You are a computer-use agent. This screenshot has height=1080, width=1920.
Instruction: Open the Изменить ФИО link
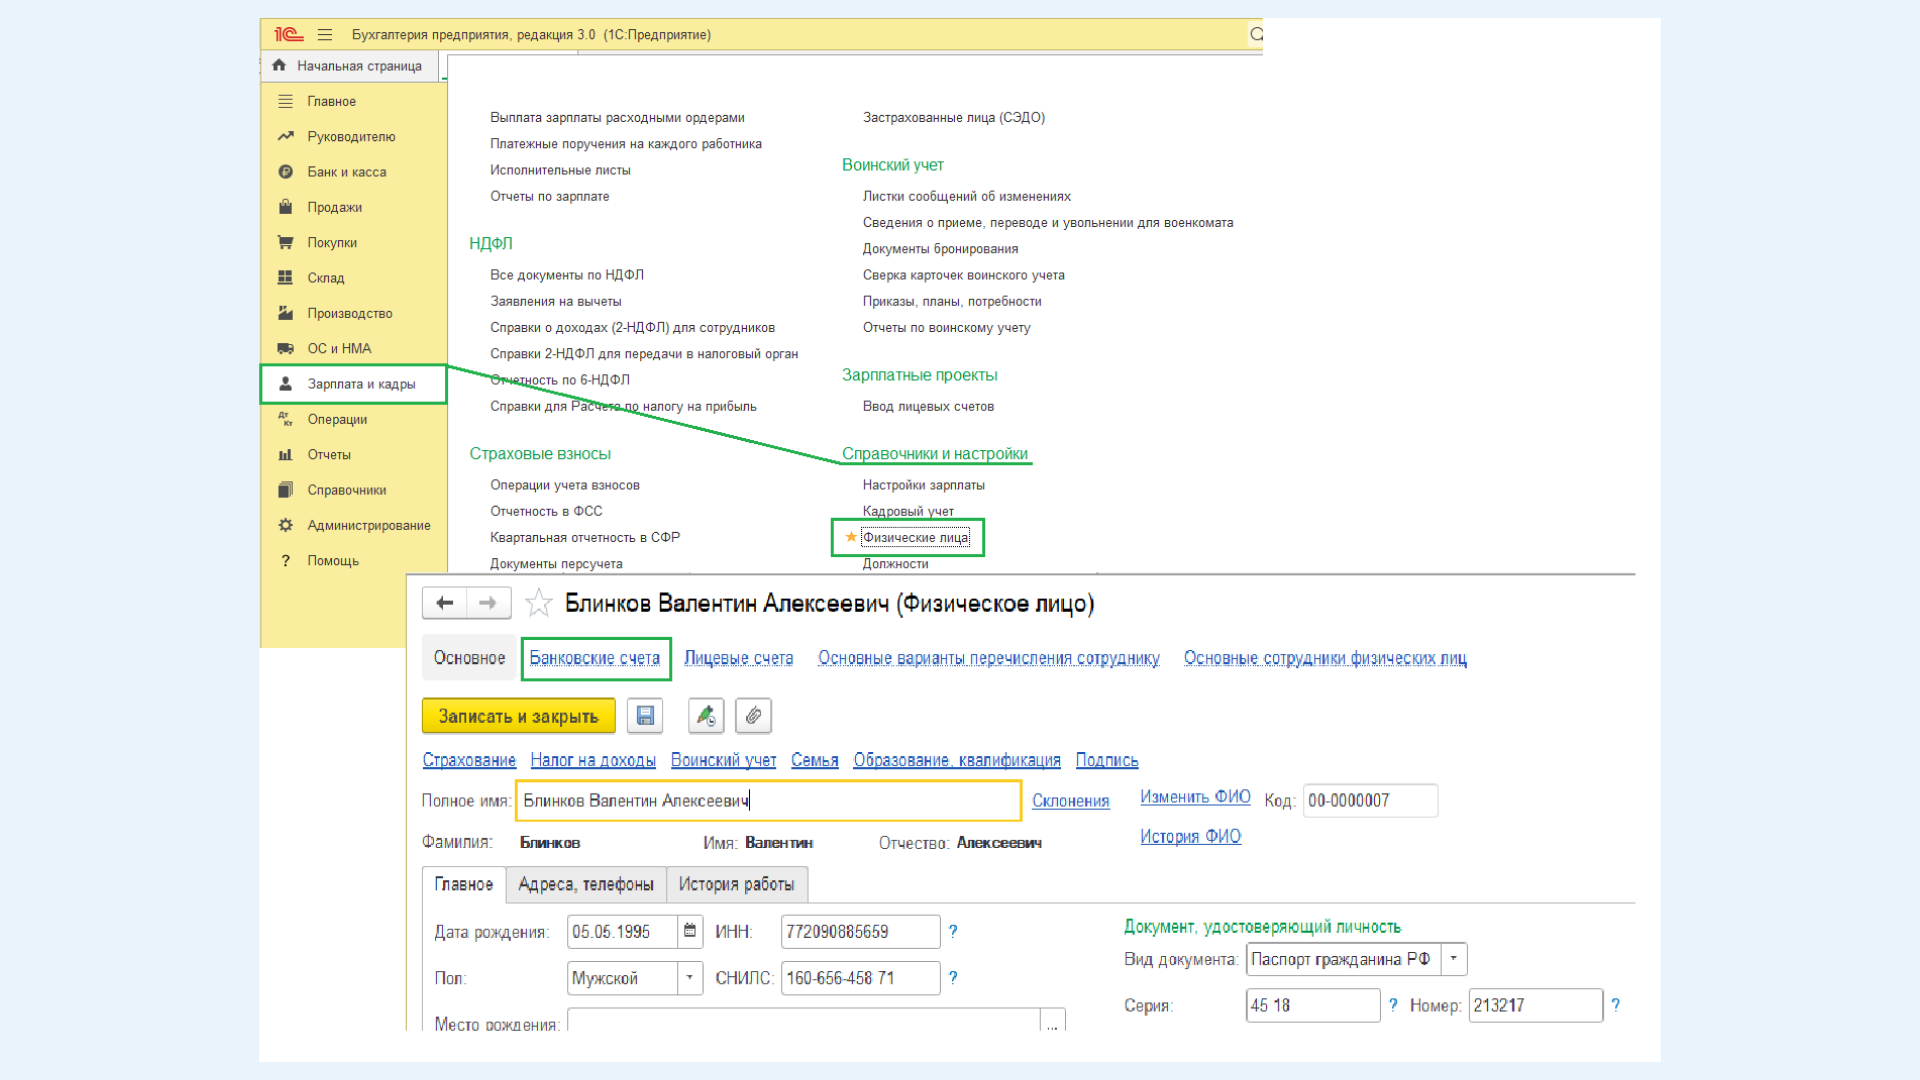tap(1195, 797)
